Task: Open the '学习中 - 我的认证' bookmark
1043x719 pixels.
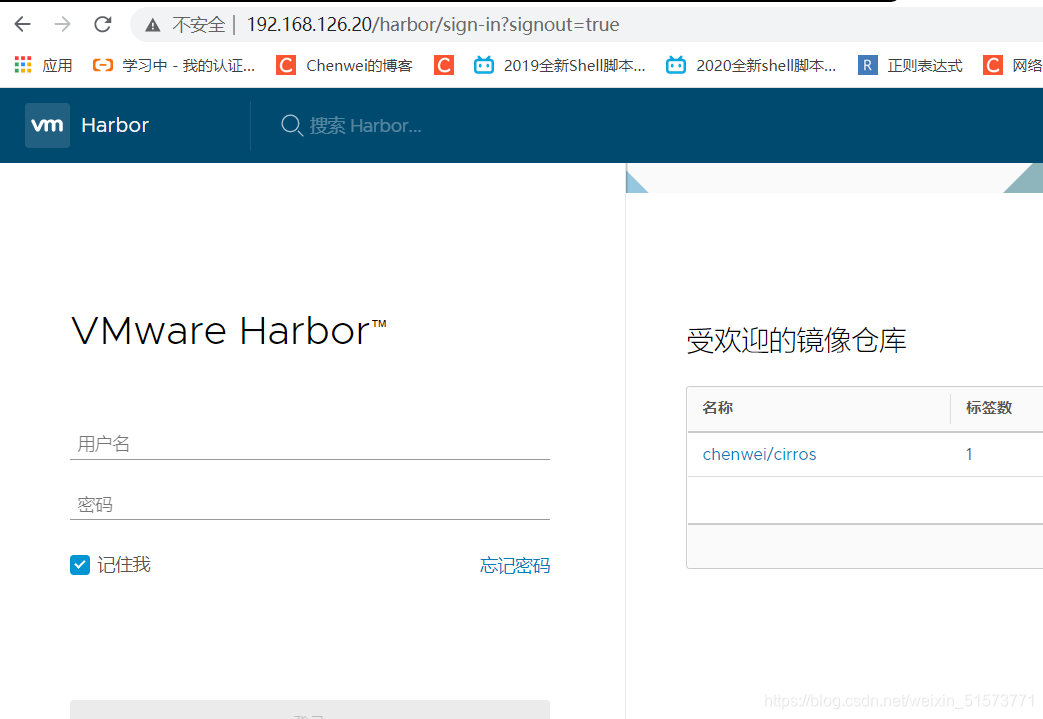Action: pos(174,65)
